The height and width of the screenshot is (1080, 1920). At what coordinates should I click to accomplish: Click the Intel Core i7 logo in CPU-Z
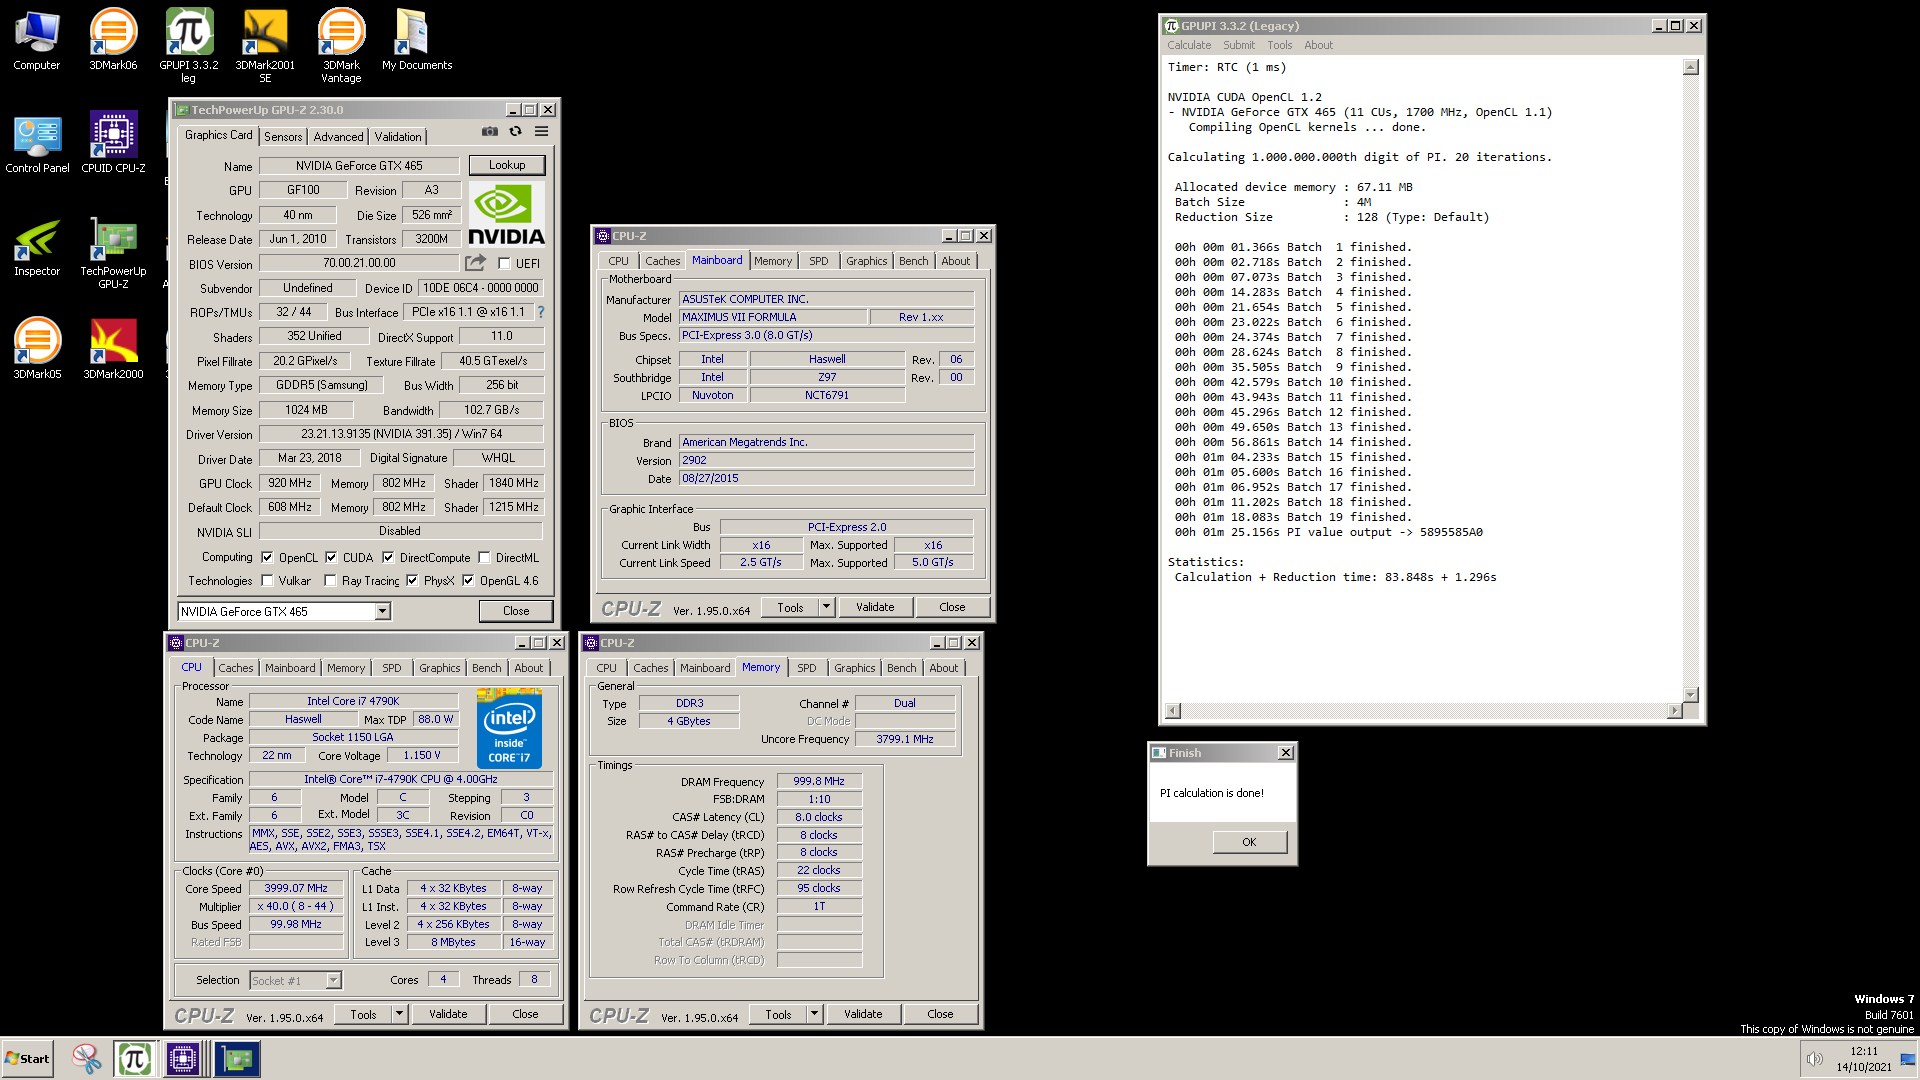509,728
